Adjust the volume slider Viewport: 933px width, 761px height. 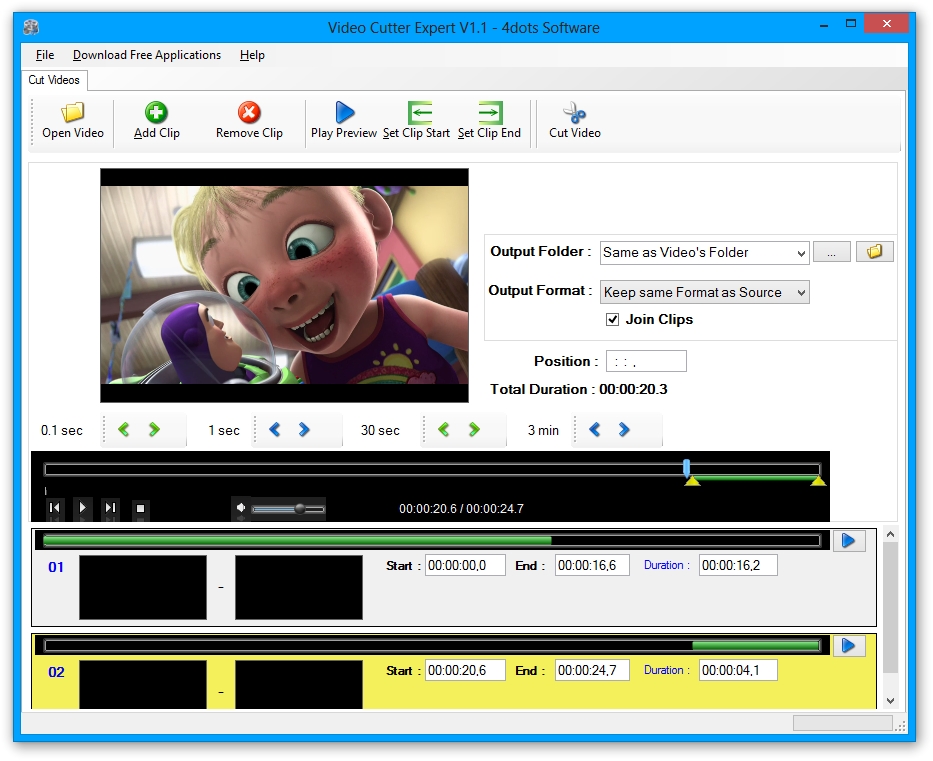click(x=299, y=507)
